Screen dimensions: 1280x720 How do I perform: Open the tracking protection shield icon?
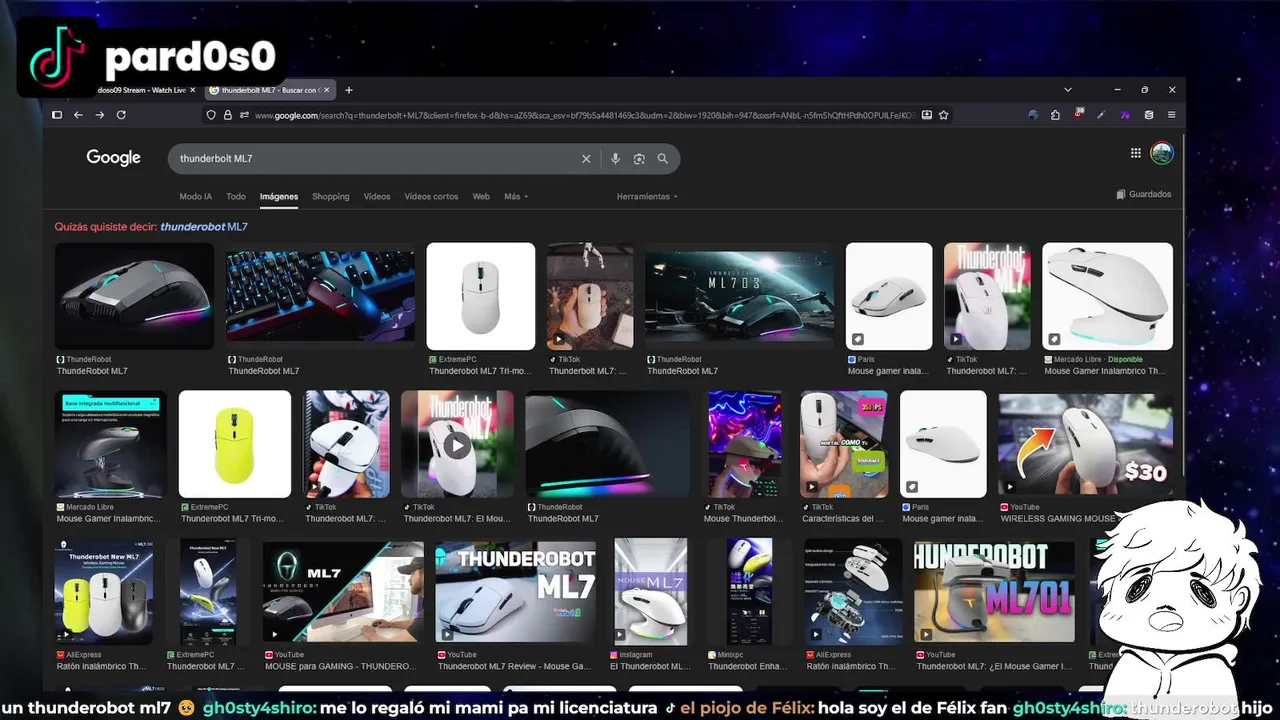coord(211,115)
